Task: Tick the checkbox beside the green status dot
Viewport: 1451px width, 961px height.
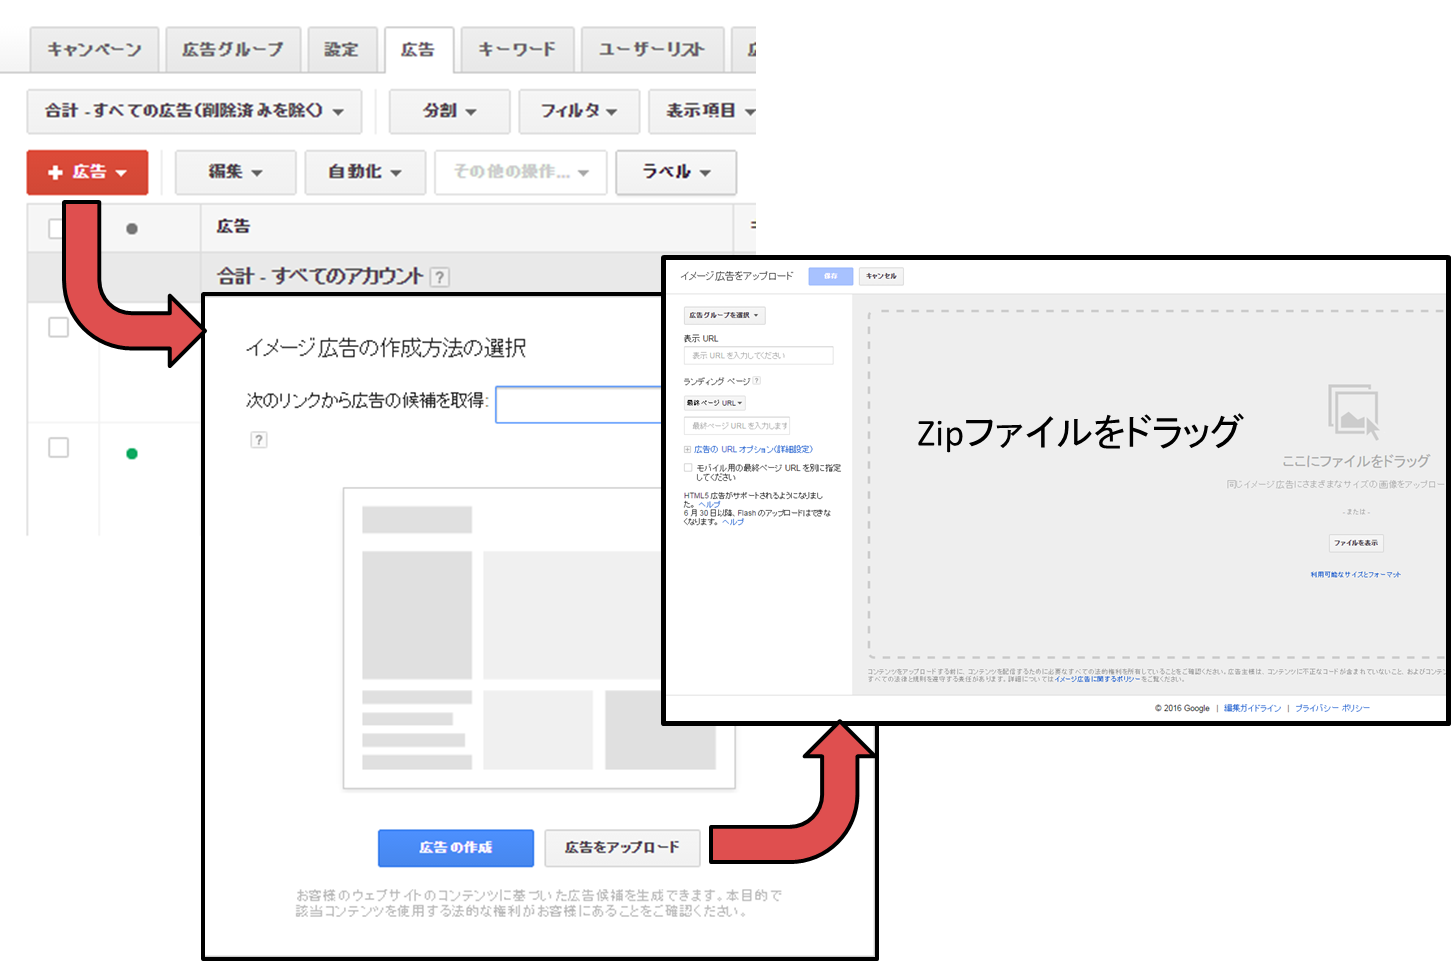Action: tap(59, 447)
